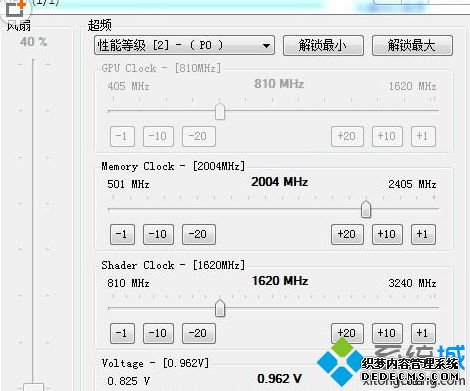Click the 810 MHz shader minimum label
470x391 pixels.
tap(128, 283)
